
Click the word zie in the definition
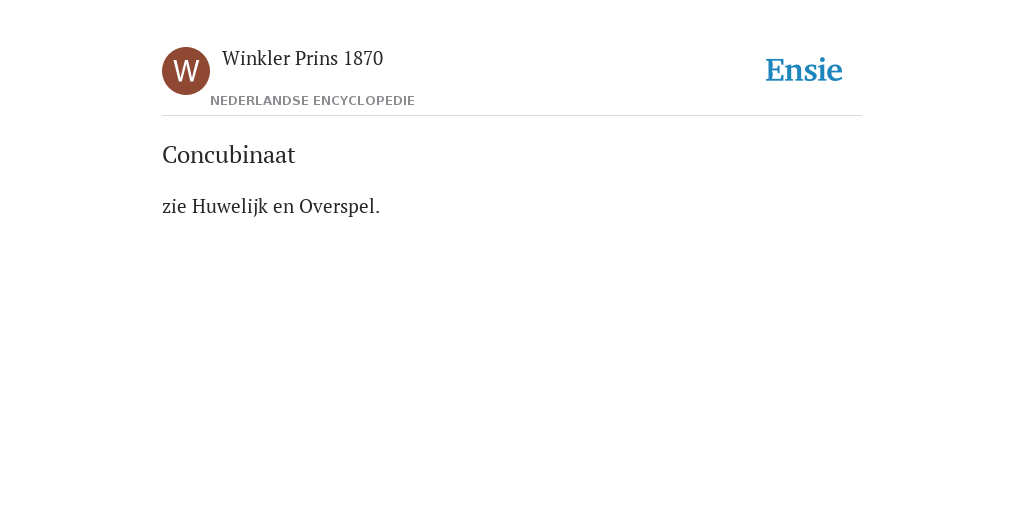click(174, 207)
